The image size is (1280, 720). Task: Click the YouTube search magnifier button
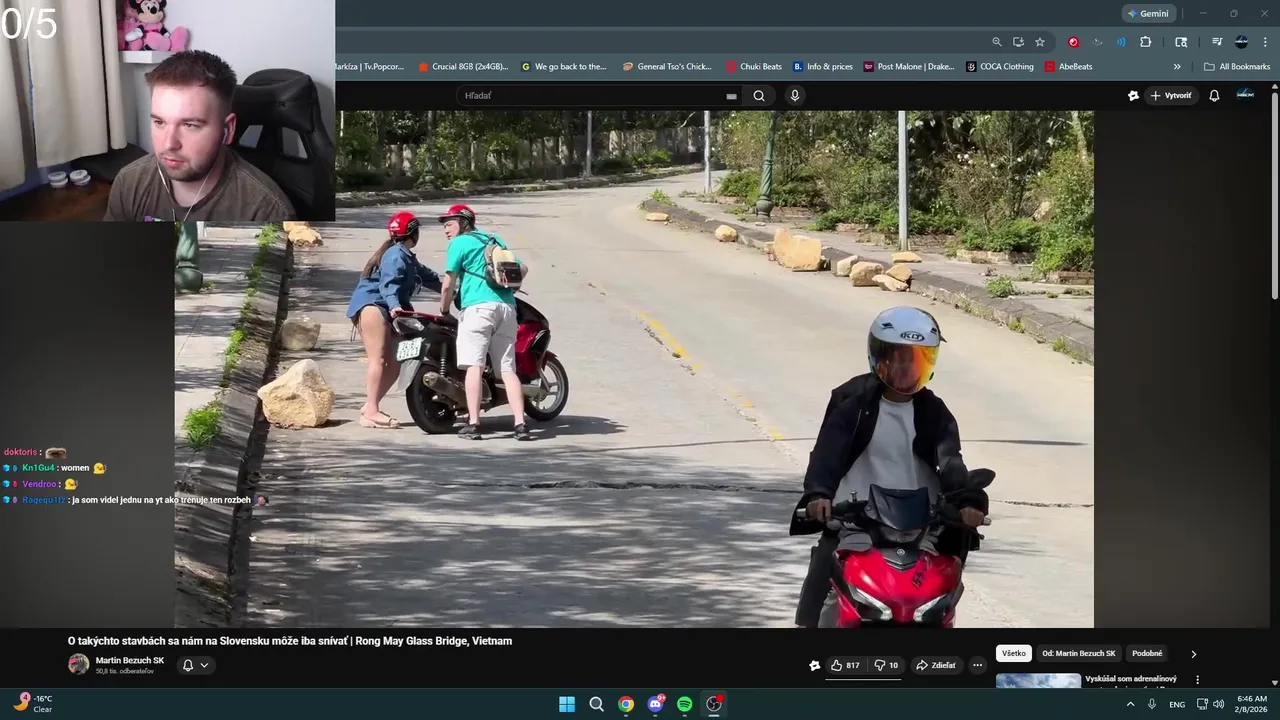[x=759, y=96]
